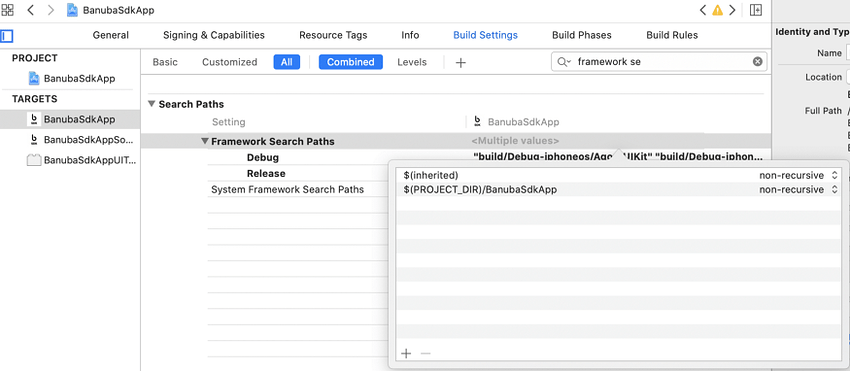Click the yellow warning issue icon
850x371 pixels.
pyautogui.click(x=717, y=10)
